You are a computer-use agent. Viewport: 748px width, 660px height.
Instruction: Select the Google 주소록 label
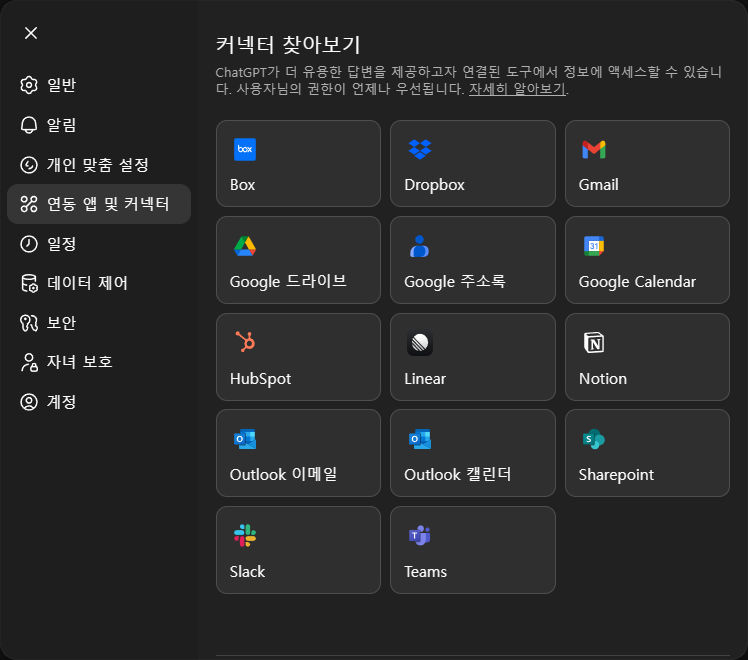pos(455,281)
